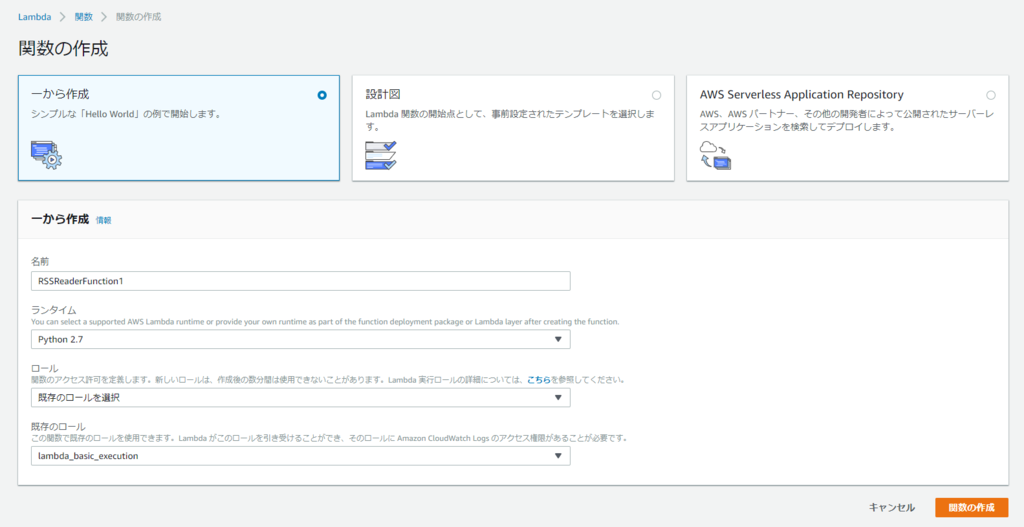Click the キャンセル button

pyautogui.click(x=891, y=507)
